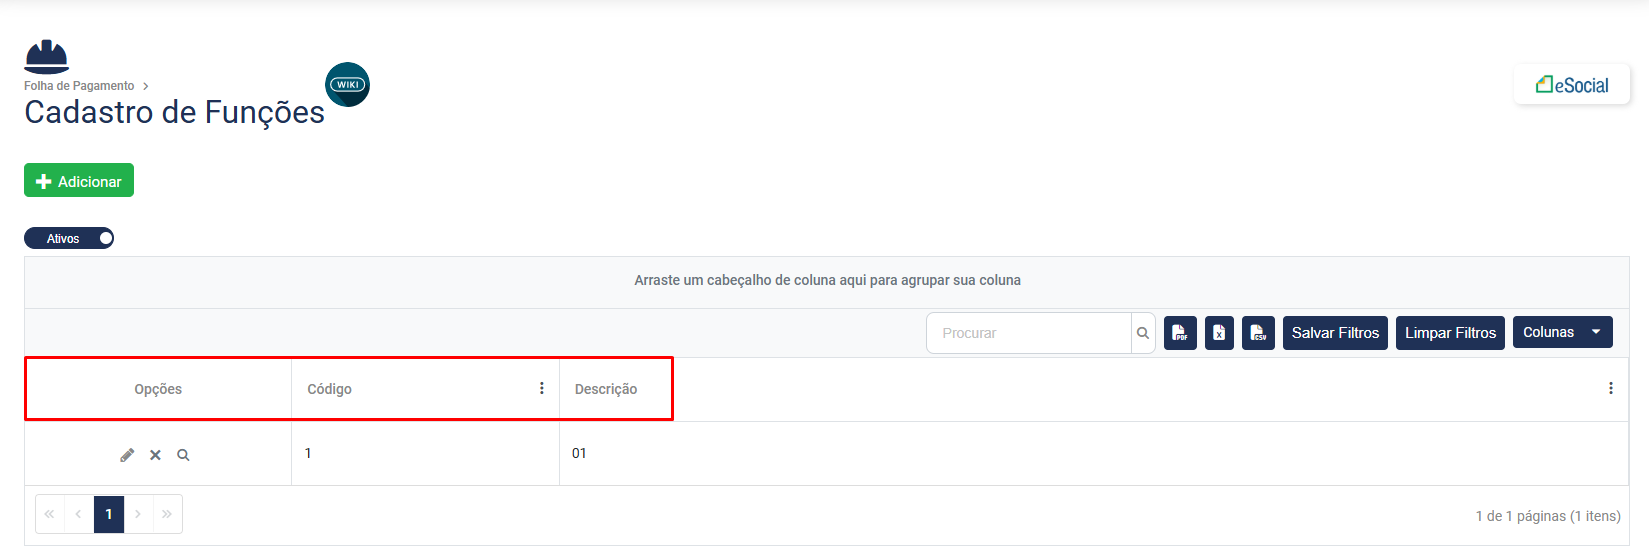Viewport: 1649px width, 559px height.
Task: Go to the next page arrow
Action: (x=138, y=514)
